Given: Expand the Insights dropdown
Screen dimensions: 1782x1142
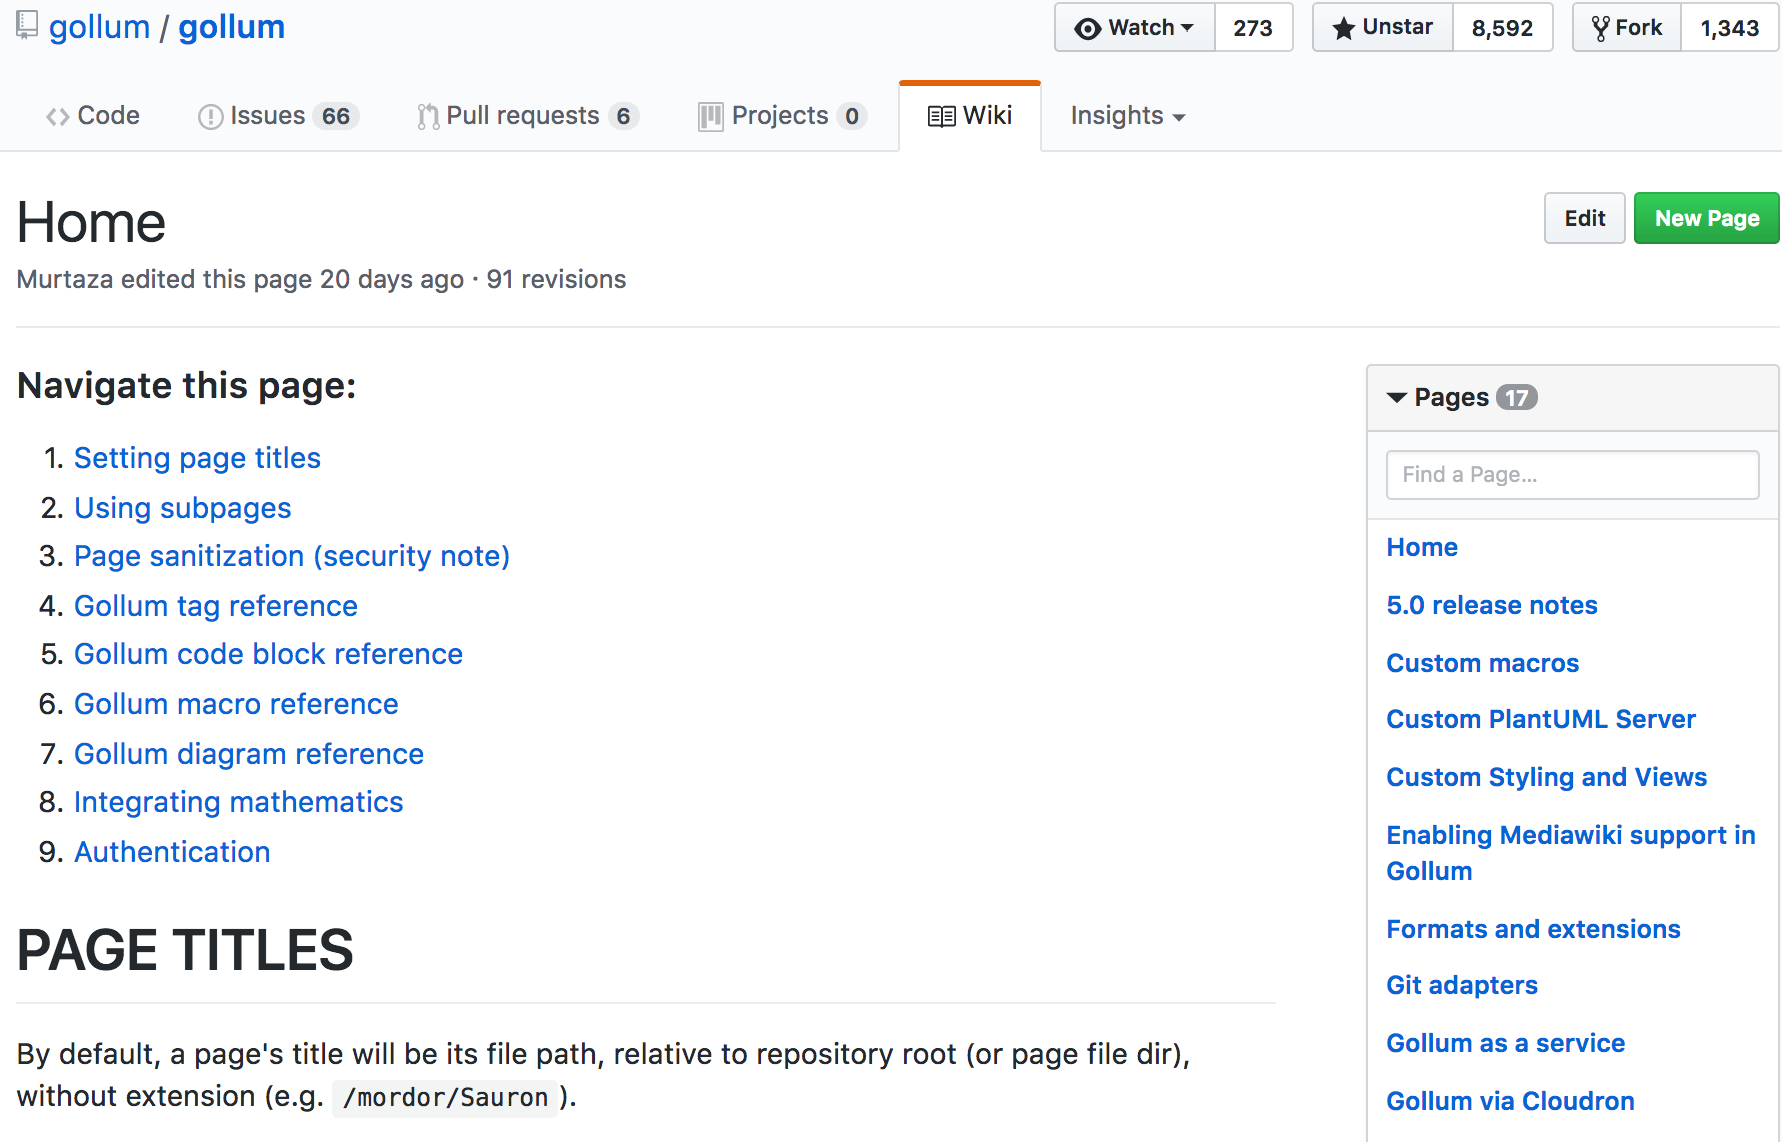Looking at the screenshot, I should coord(1127,116).
